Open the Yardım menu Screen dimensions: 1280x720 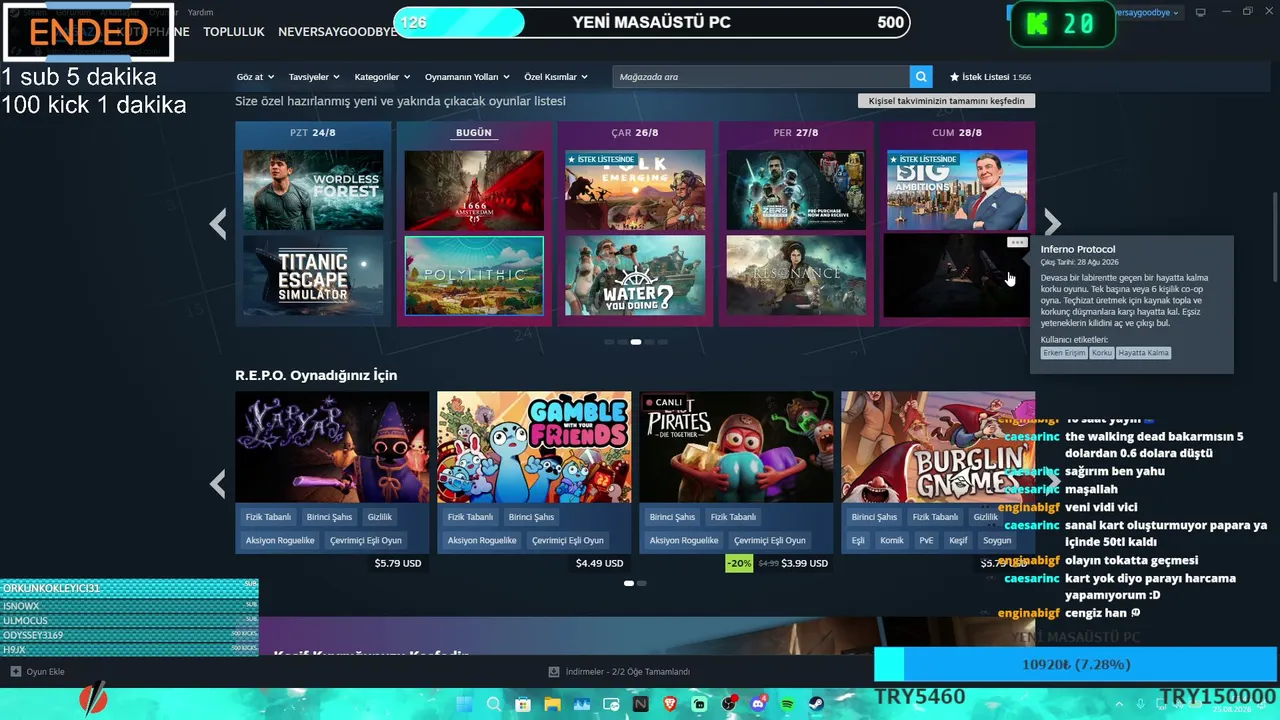[201, 12]
